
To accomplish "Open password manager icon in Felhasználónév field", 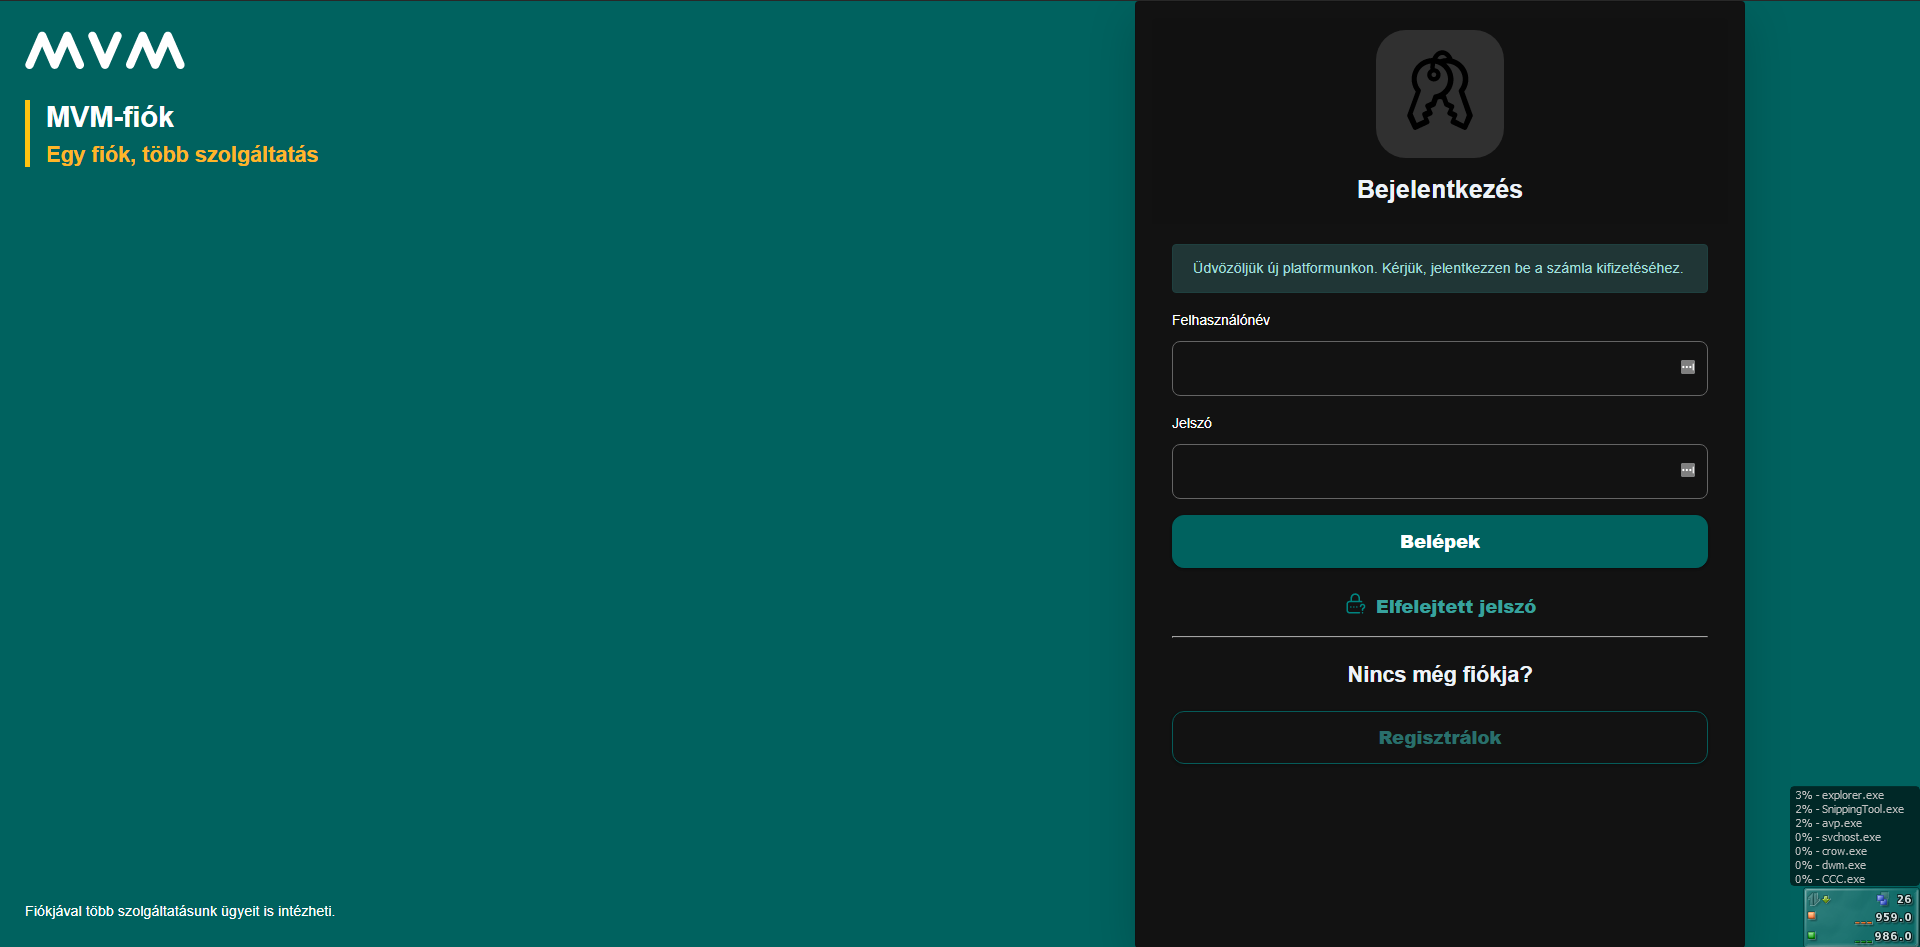I will coord(1688,367).
